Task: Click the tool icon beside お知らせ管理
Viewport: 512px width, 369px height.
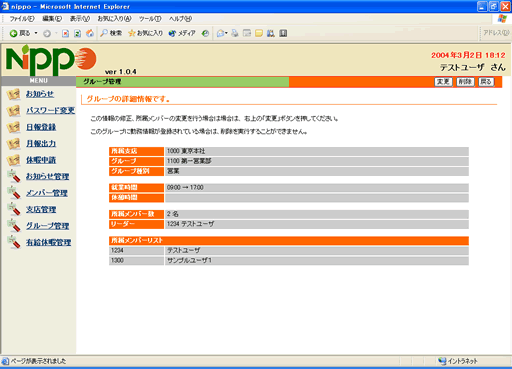Action: pos(14,176)
